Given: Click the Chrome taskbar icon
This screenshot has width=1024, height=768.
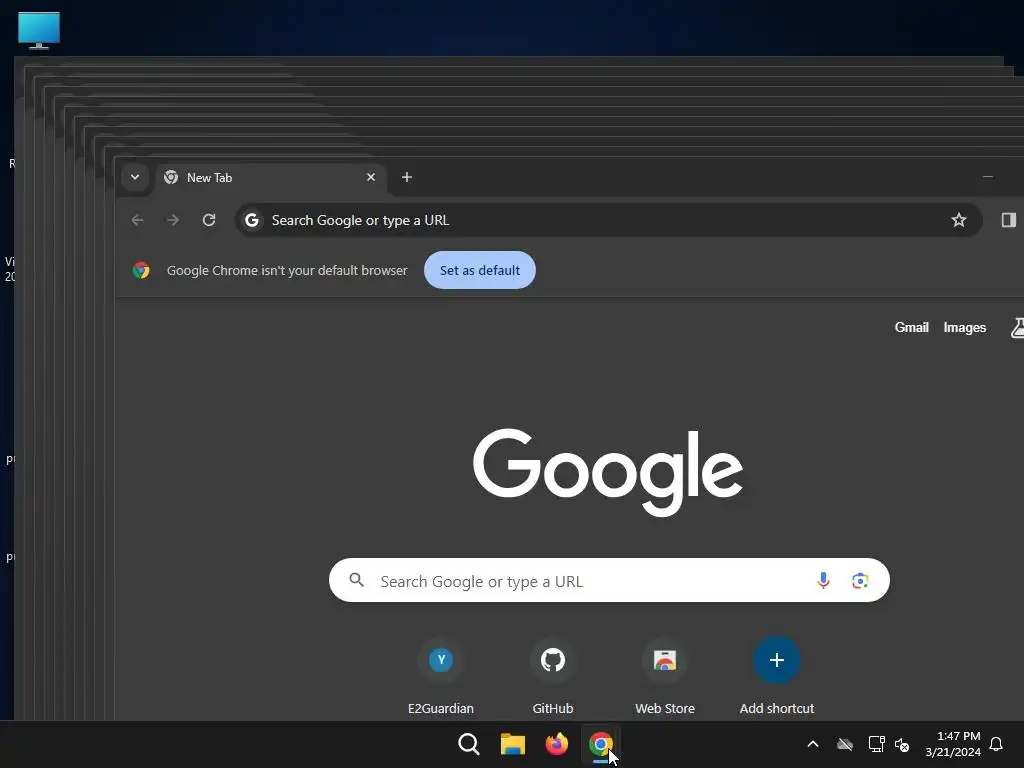Looking at the screenshot, I should coord(601,744).
